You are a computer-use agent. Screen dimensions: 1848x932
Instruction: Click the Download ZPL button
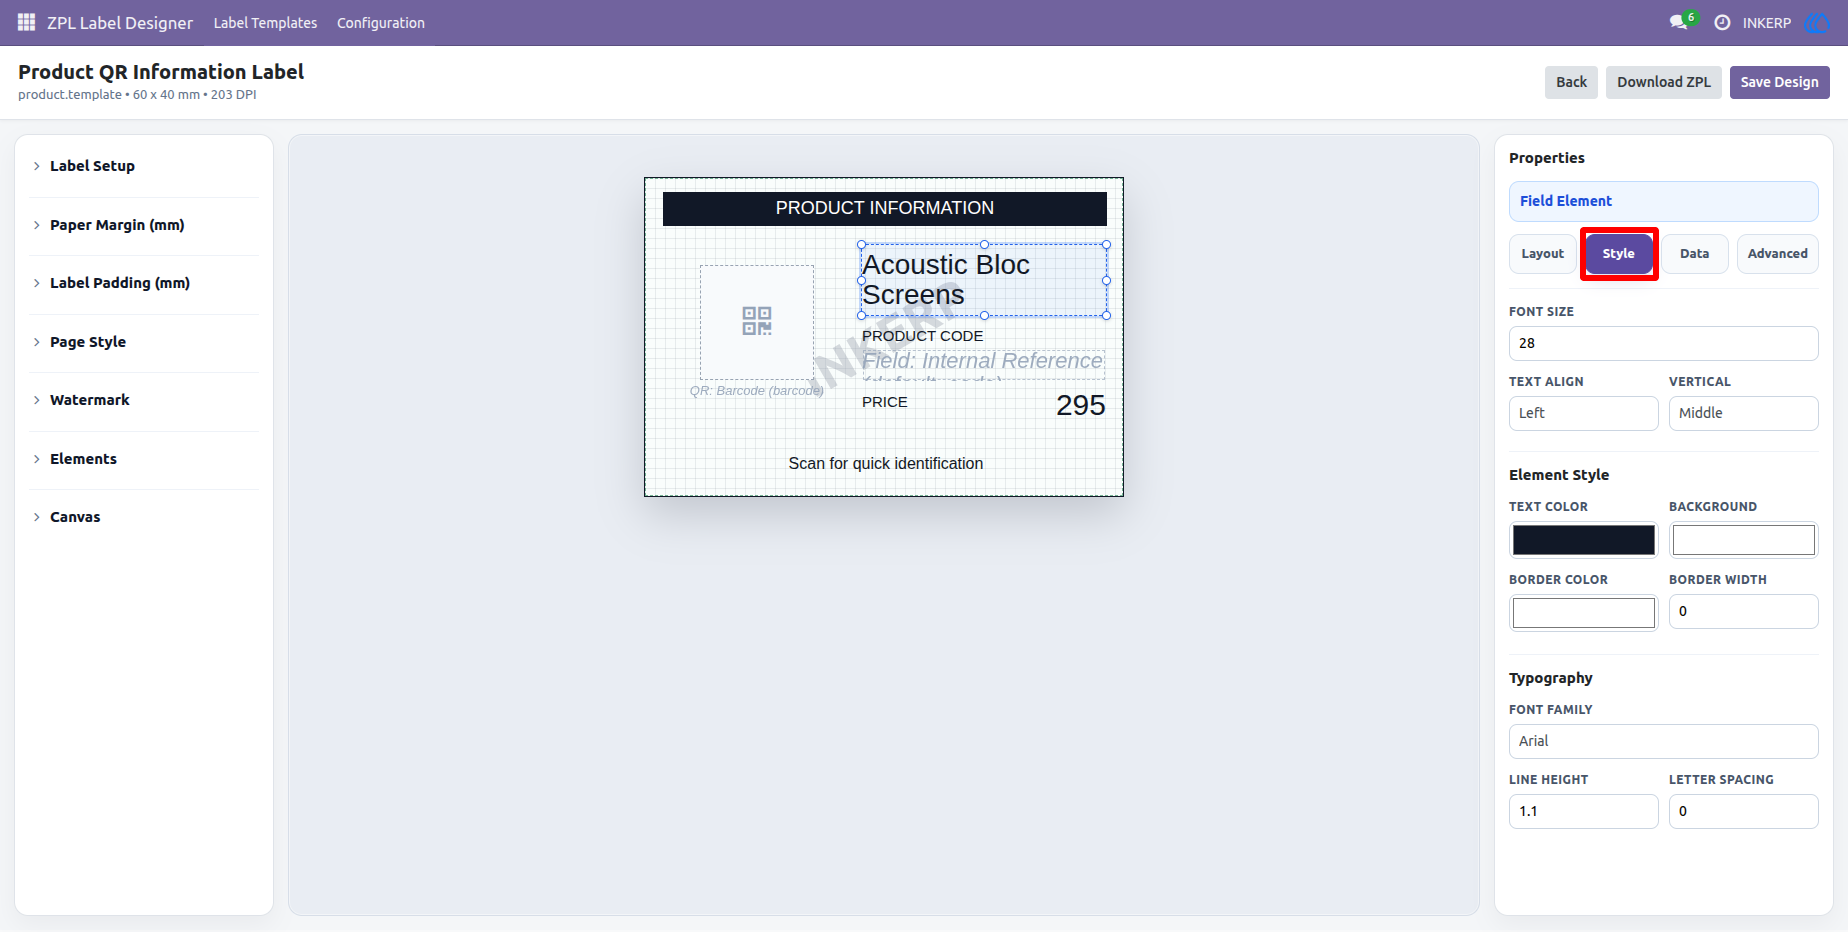pyautogui.click(x=1664, y=82)
